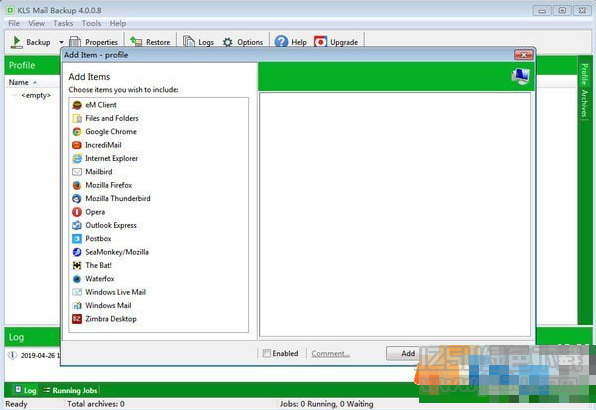596x410 pixels.
Task: Click the computer icon in dialog header
Action: click(x=520, y=76)
